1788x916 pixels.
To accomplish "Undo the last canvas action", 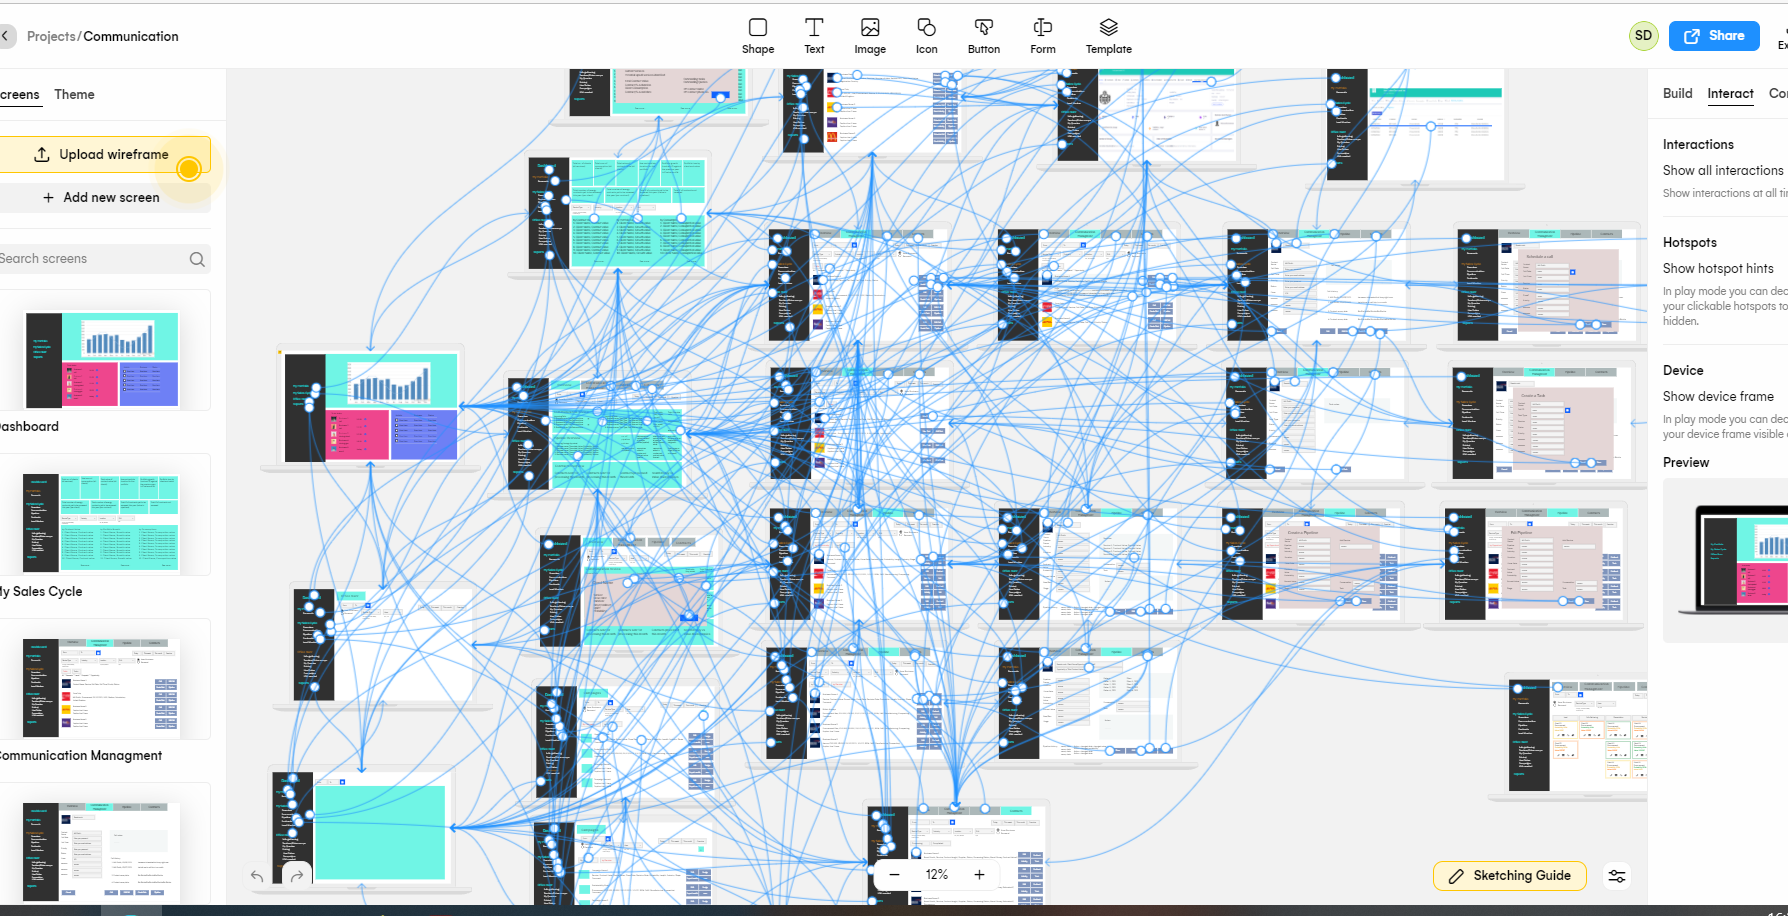I will pos(256,876).
